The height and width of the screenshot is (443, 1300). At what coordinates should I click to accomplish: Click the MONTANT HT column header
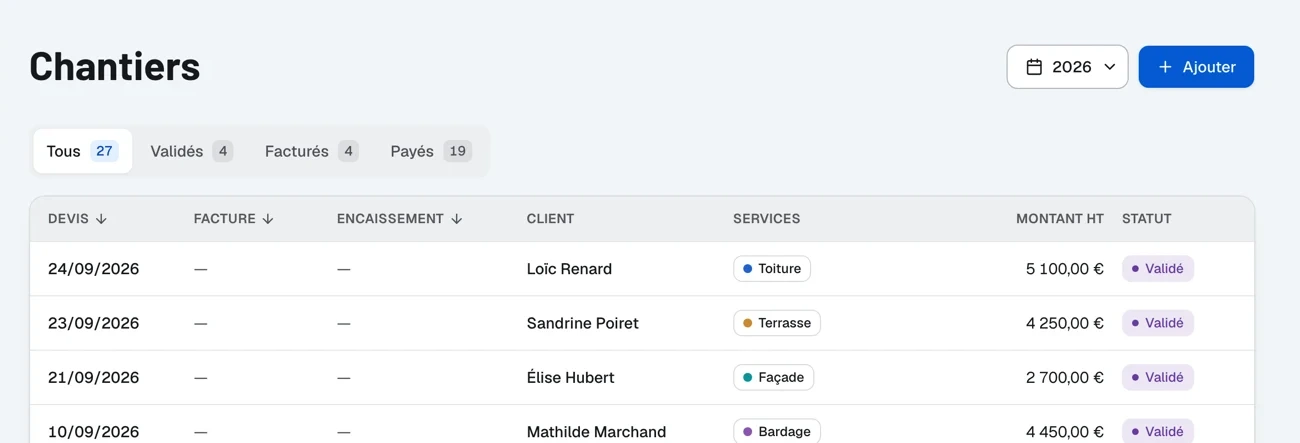(1060, 219)
